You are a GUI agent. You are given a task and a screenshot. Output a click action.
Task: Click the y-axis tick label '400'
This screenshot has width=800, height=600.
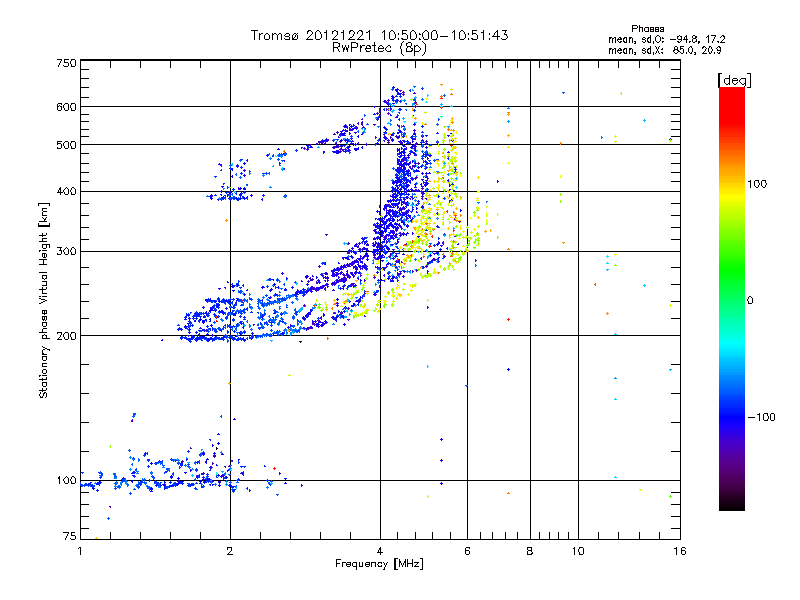coord(66,191)
